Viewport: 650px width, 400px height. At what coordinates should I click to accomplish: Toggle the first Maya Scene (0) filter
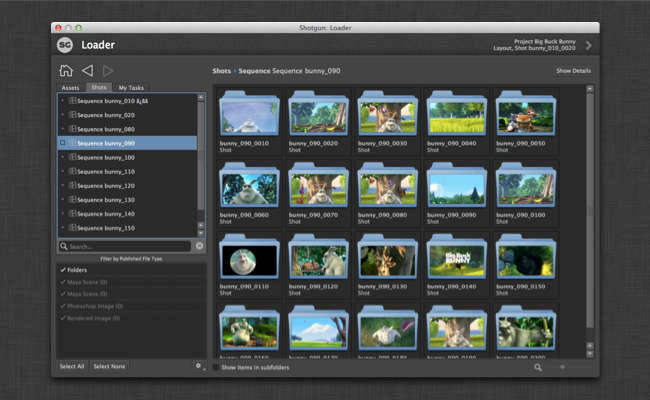point(63,282)
